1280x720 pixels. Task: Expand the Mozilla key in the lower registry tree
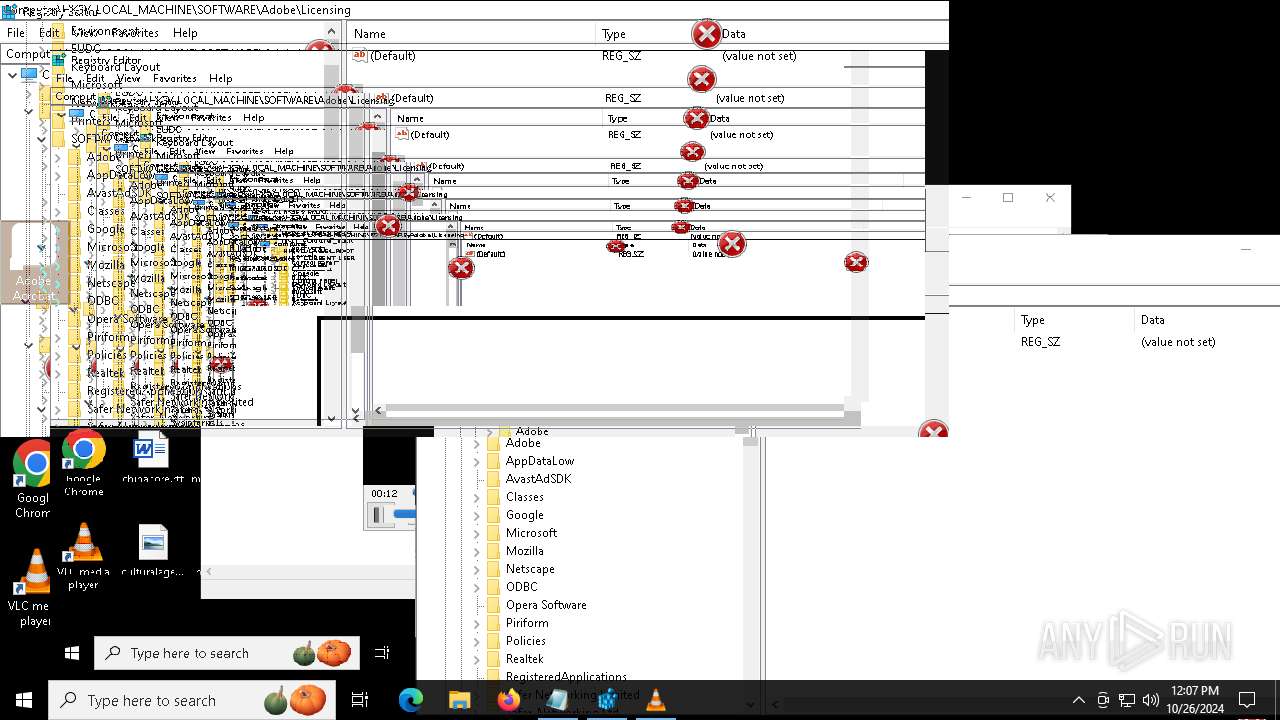pos(476,551)
